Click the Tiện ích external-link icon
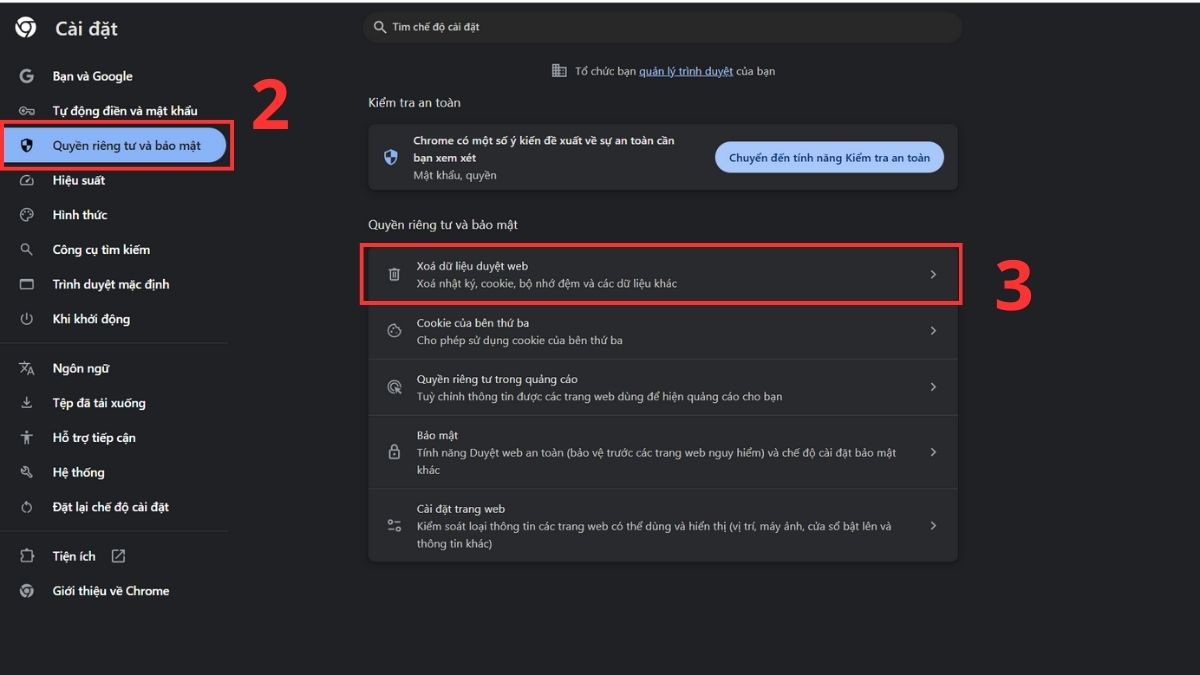This screenshot has width=1200, height=675. pos(118,556)
